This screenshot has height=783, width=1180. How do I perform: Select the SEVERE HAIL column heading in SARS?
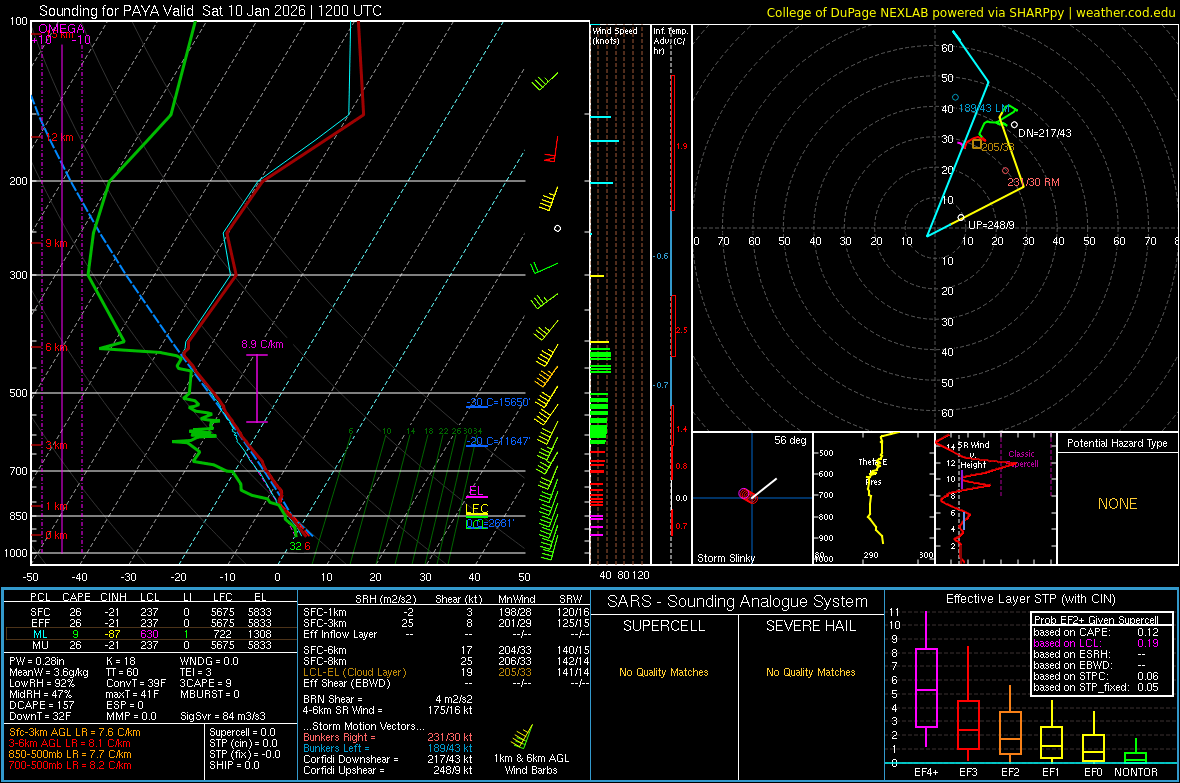coord(810,626)
